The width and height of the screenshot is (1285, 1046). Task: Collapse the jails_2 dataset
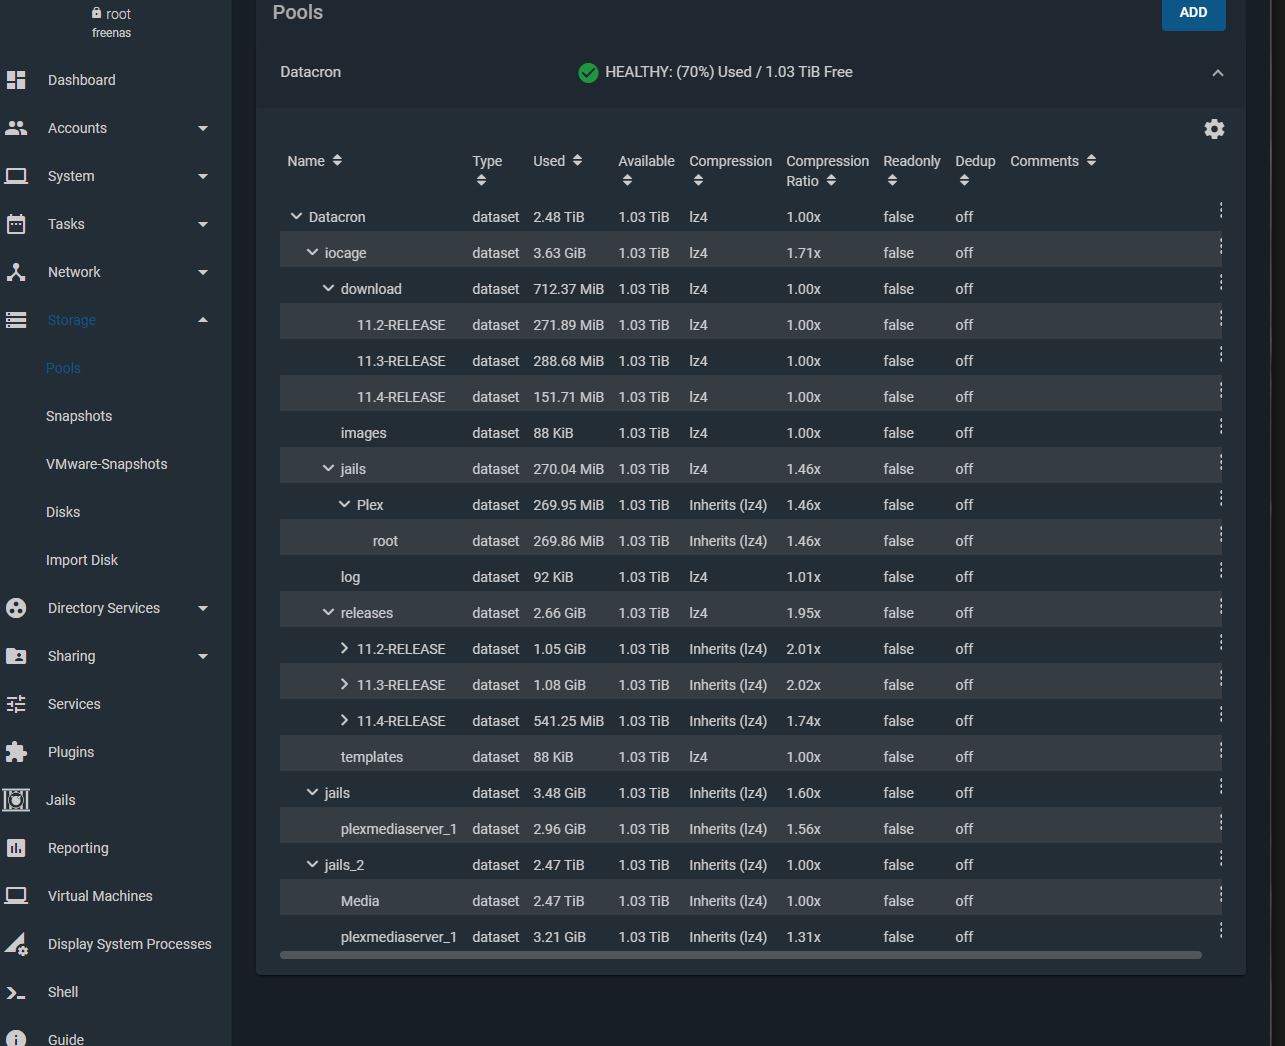312,864
